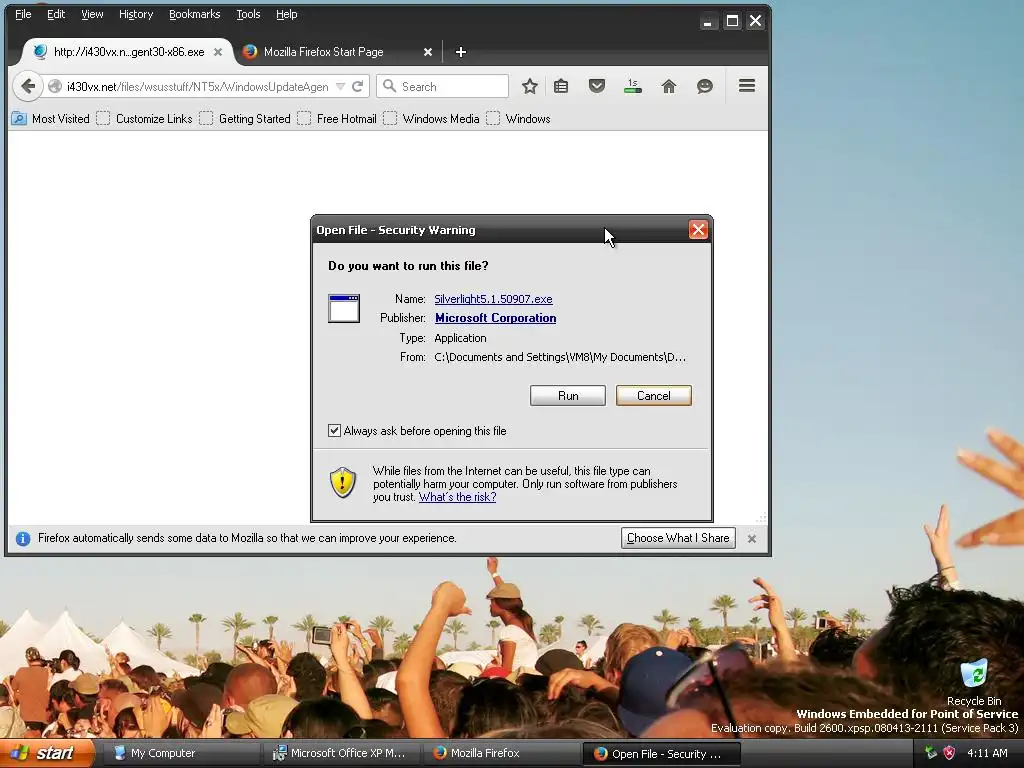Click Cancel in the security dialog
This screenshot has width=1024, height=768.
pyautogui.click(x=654, y=396)
